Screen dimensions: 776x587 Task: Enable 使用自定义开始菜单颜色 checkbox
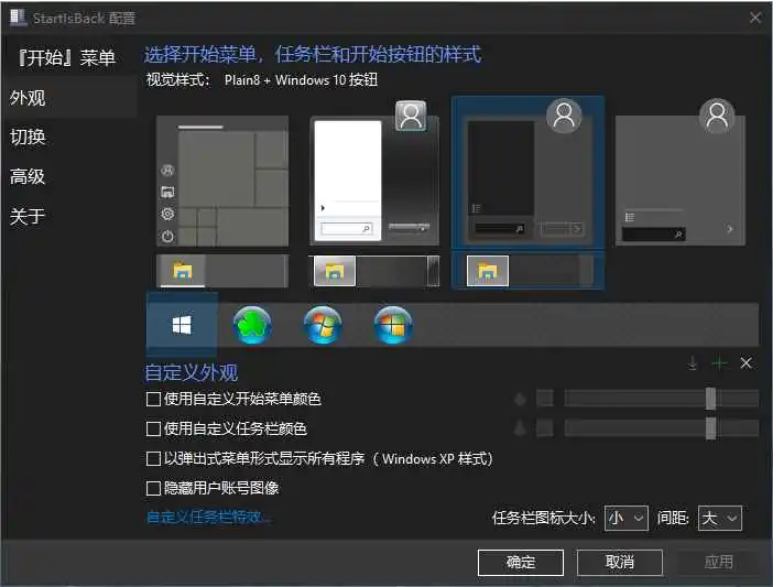tap(153, 399)
